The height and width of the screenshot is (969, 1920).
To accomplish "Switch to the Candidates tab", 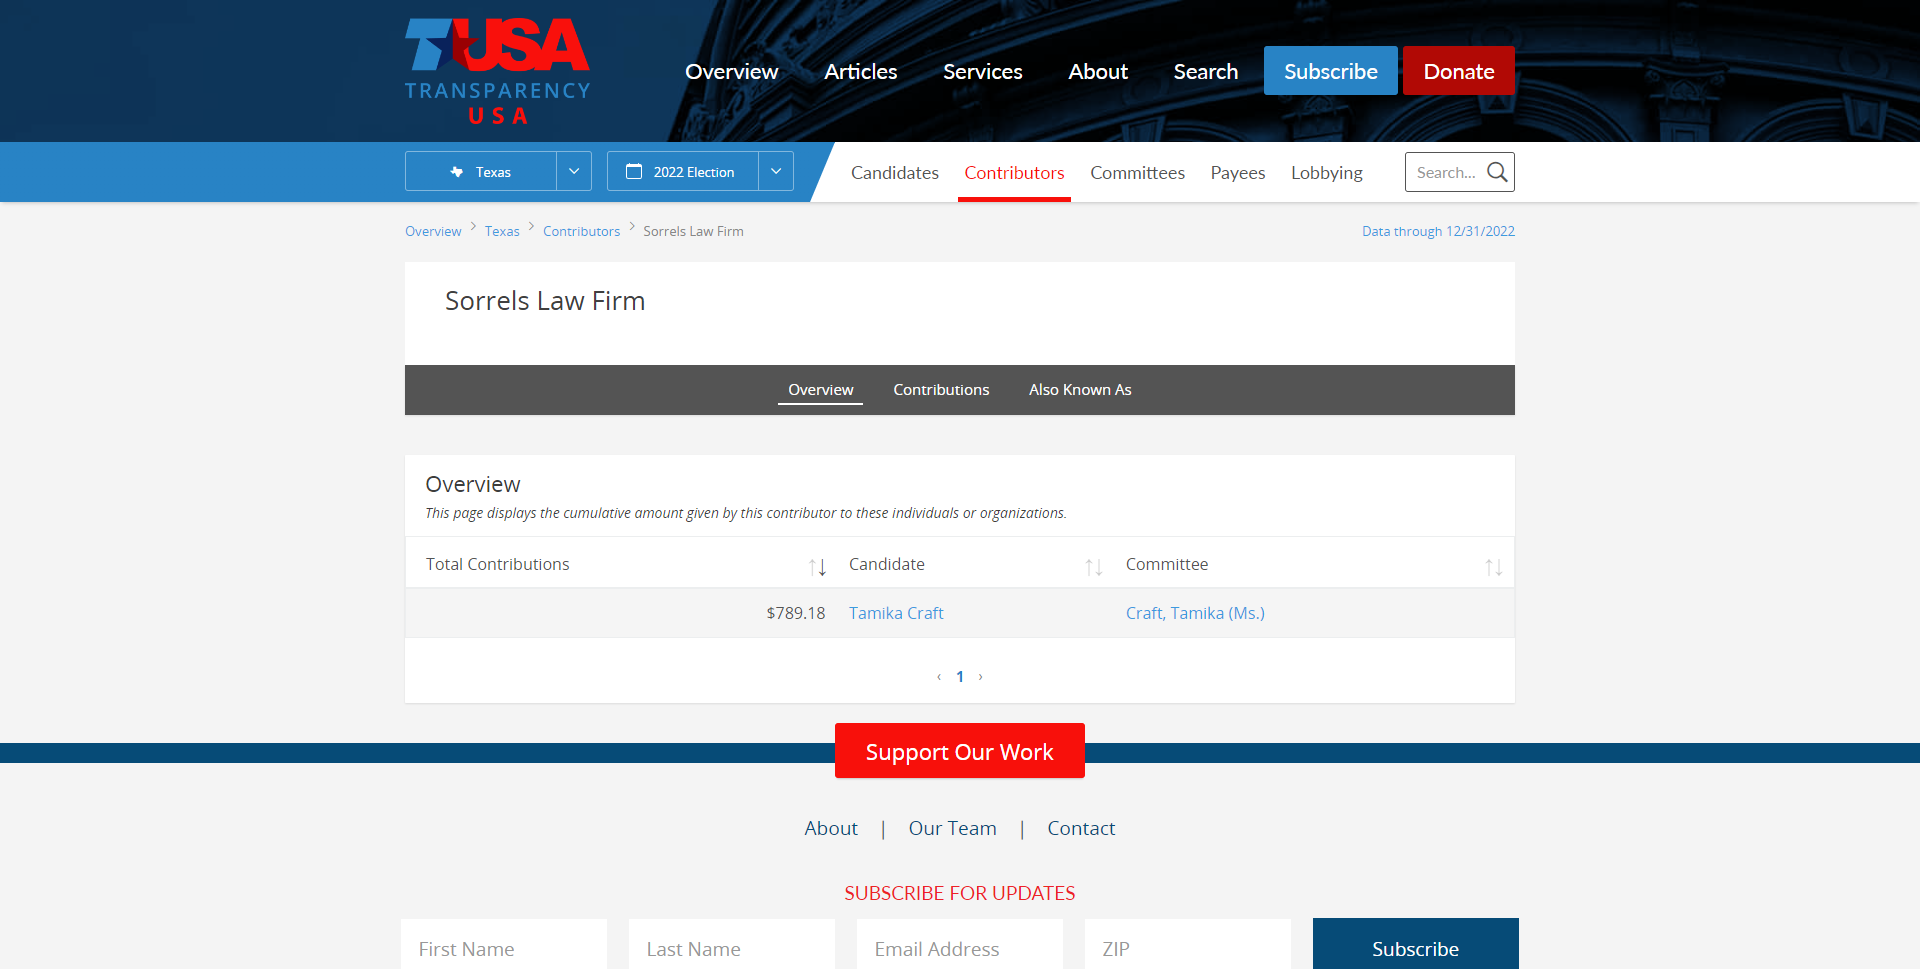I will click(894, 173).
